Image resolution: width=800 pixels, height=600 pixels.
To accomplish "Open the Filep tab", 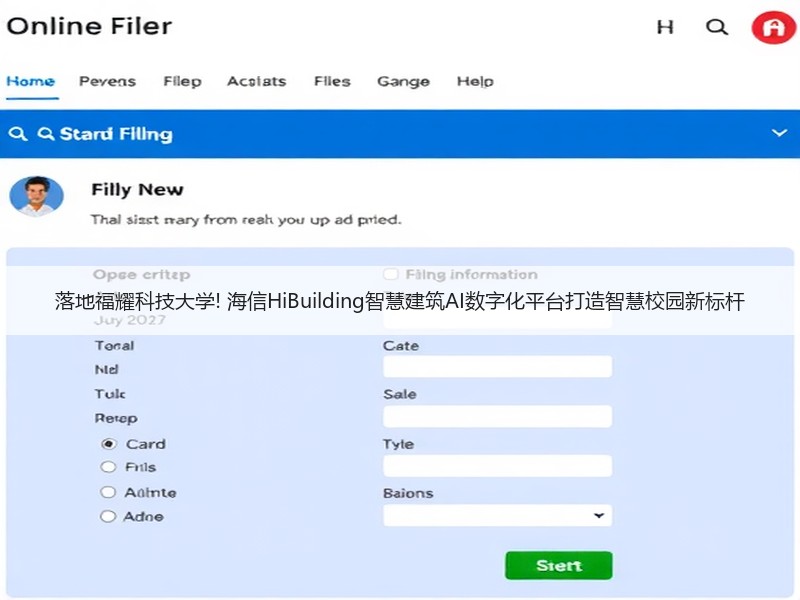I will (182, 81).
